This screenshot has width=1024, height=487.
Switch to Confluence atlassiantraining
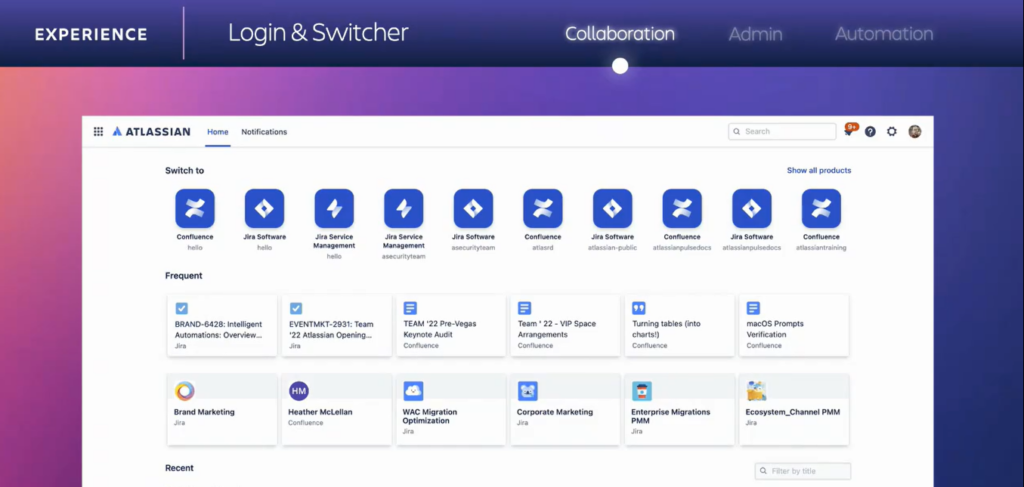(821, 219)
